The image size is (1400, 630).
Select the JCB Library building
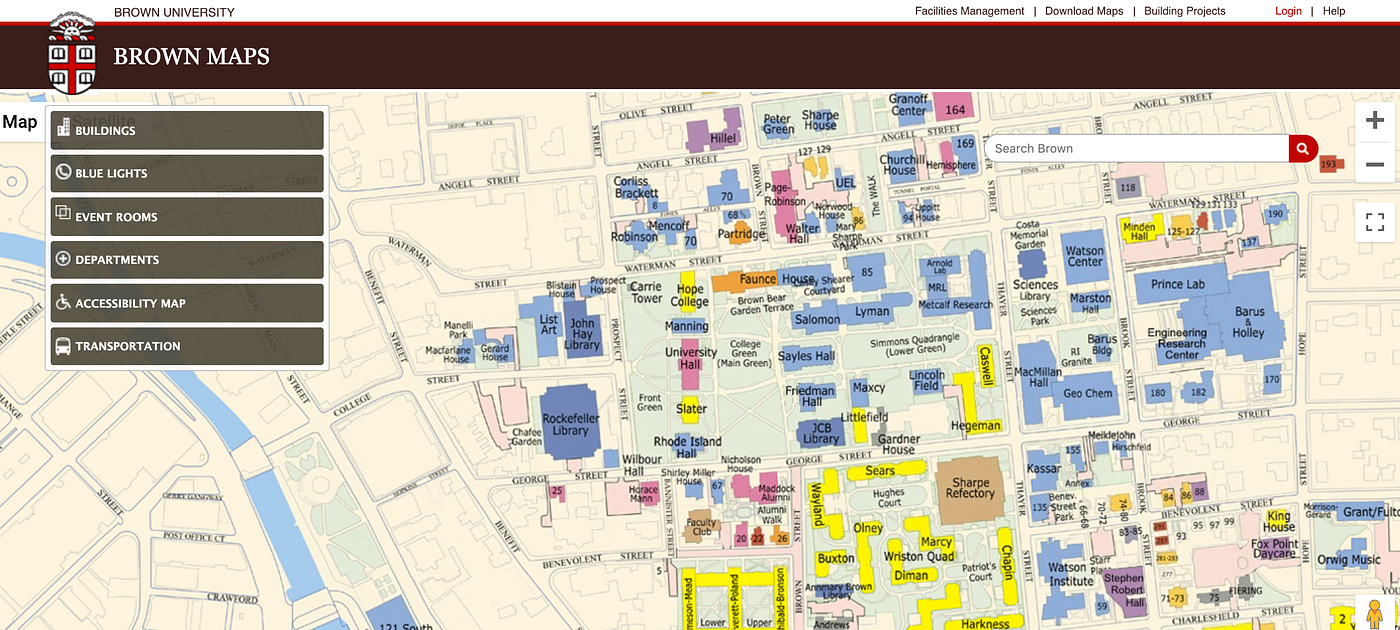pyautogui.click(x=821, y=432)
